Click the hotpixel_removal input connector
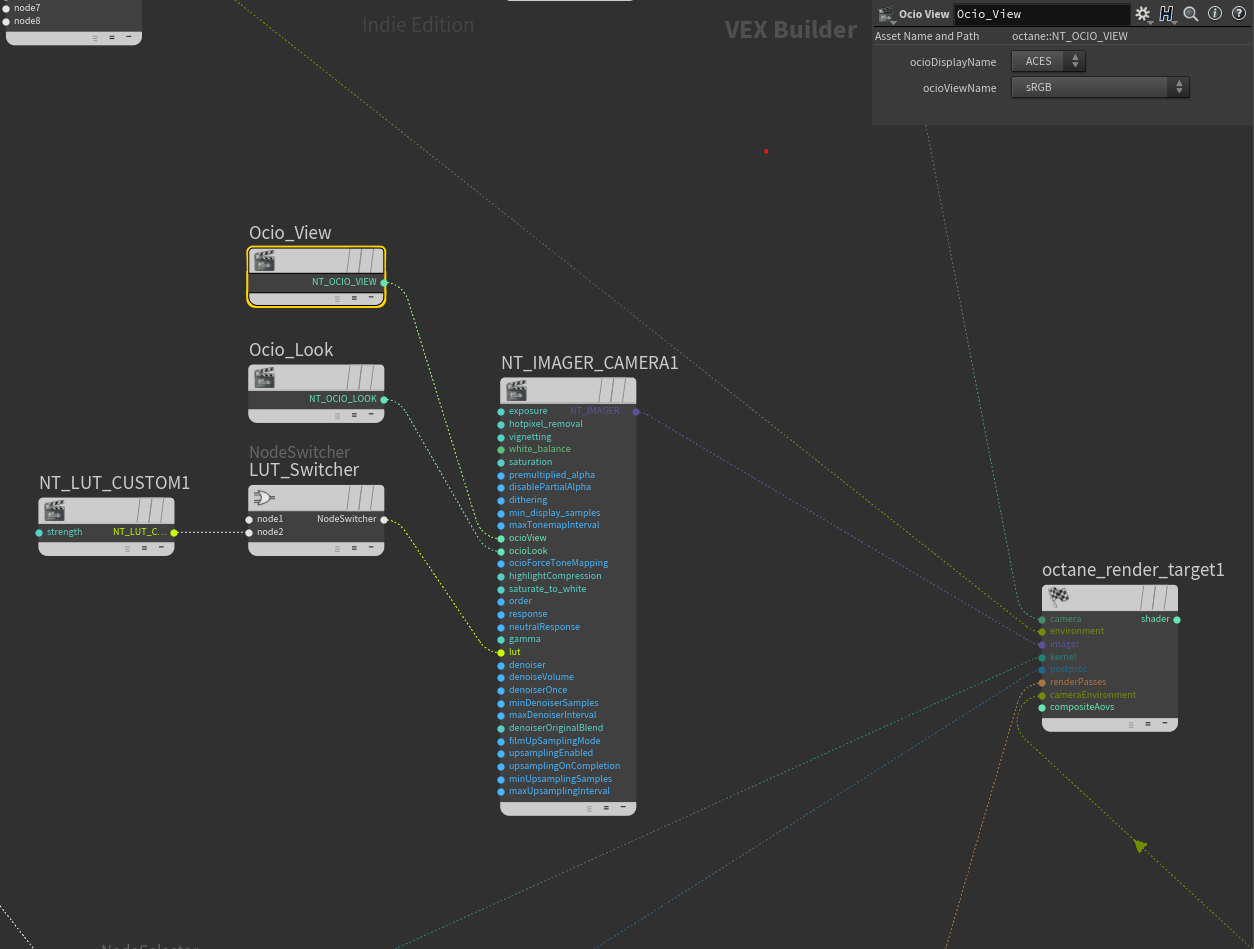The image size is (1254, 949). pyautogui.click(x=501, y=424)
